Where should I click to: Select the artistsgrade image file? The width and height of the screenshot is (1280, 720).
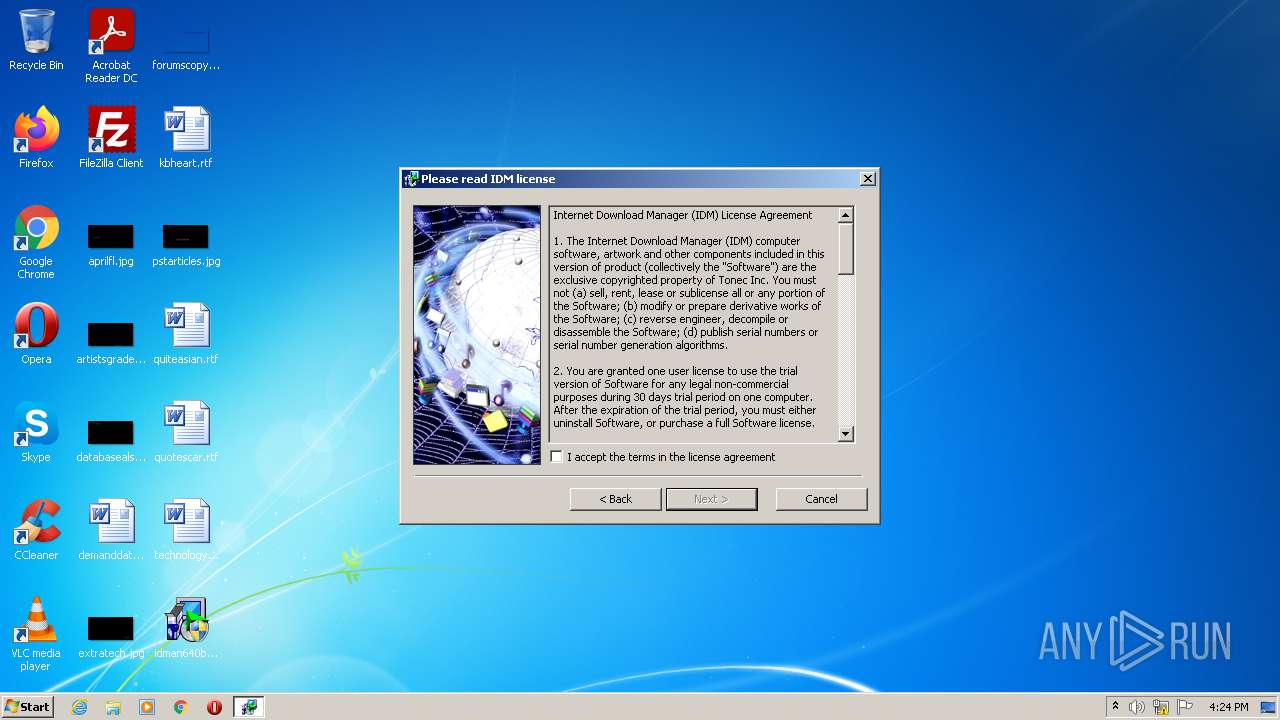point(111,341)
